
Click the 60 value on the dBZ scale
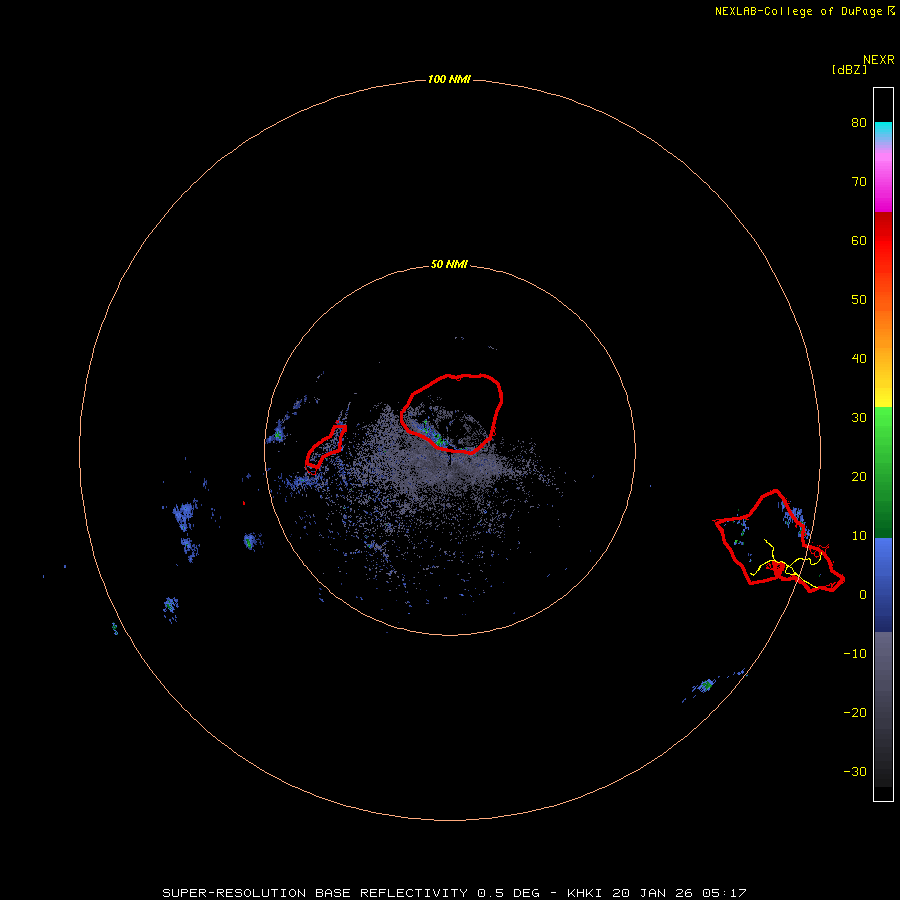tap(859, 240)
